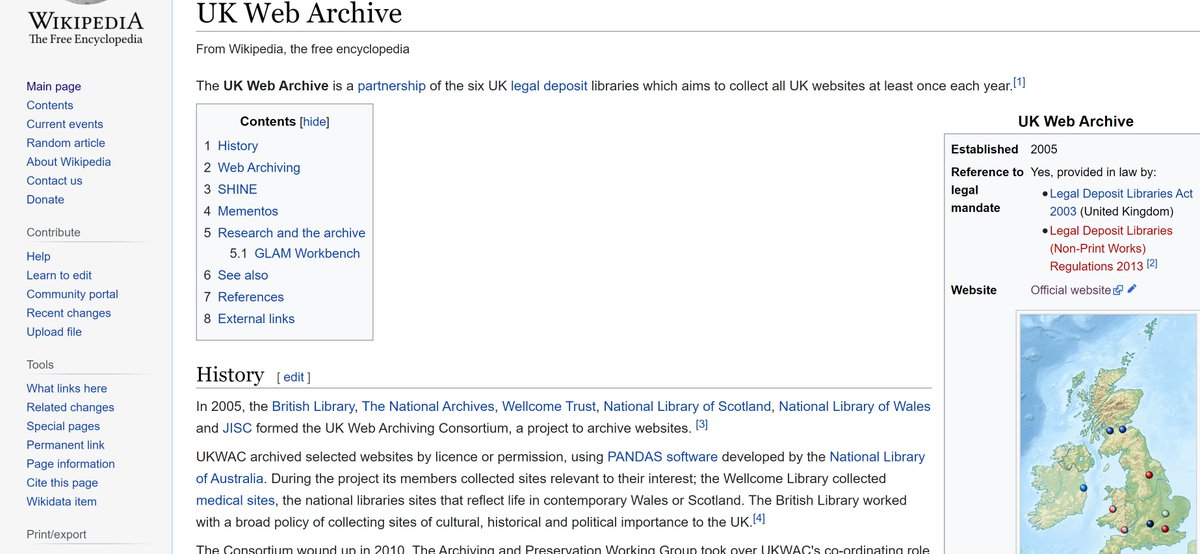Open the British Library article

(313, 407)
